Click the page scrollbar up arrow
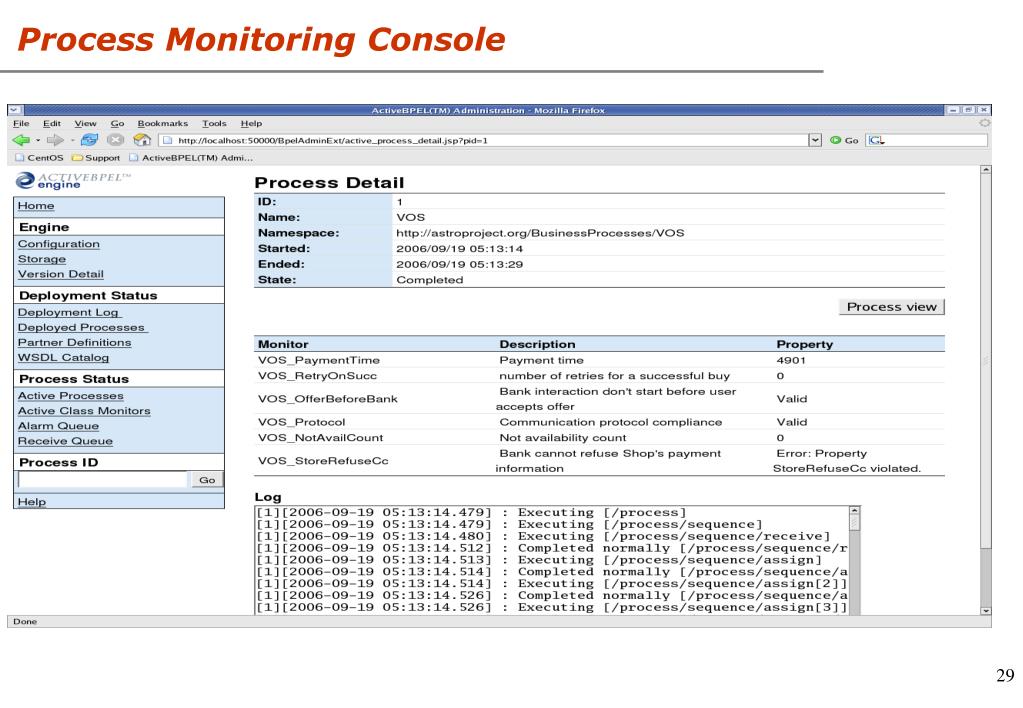 986,170
